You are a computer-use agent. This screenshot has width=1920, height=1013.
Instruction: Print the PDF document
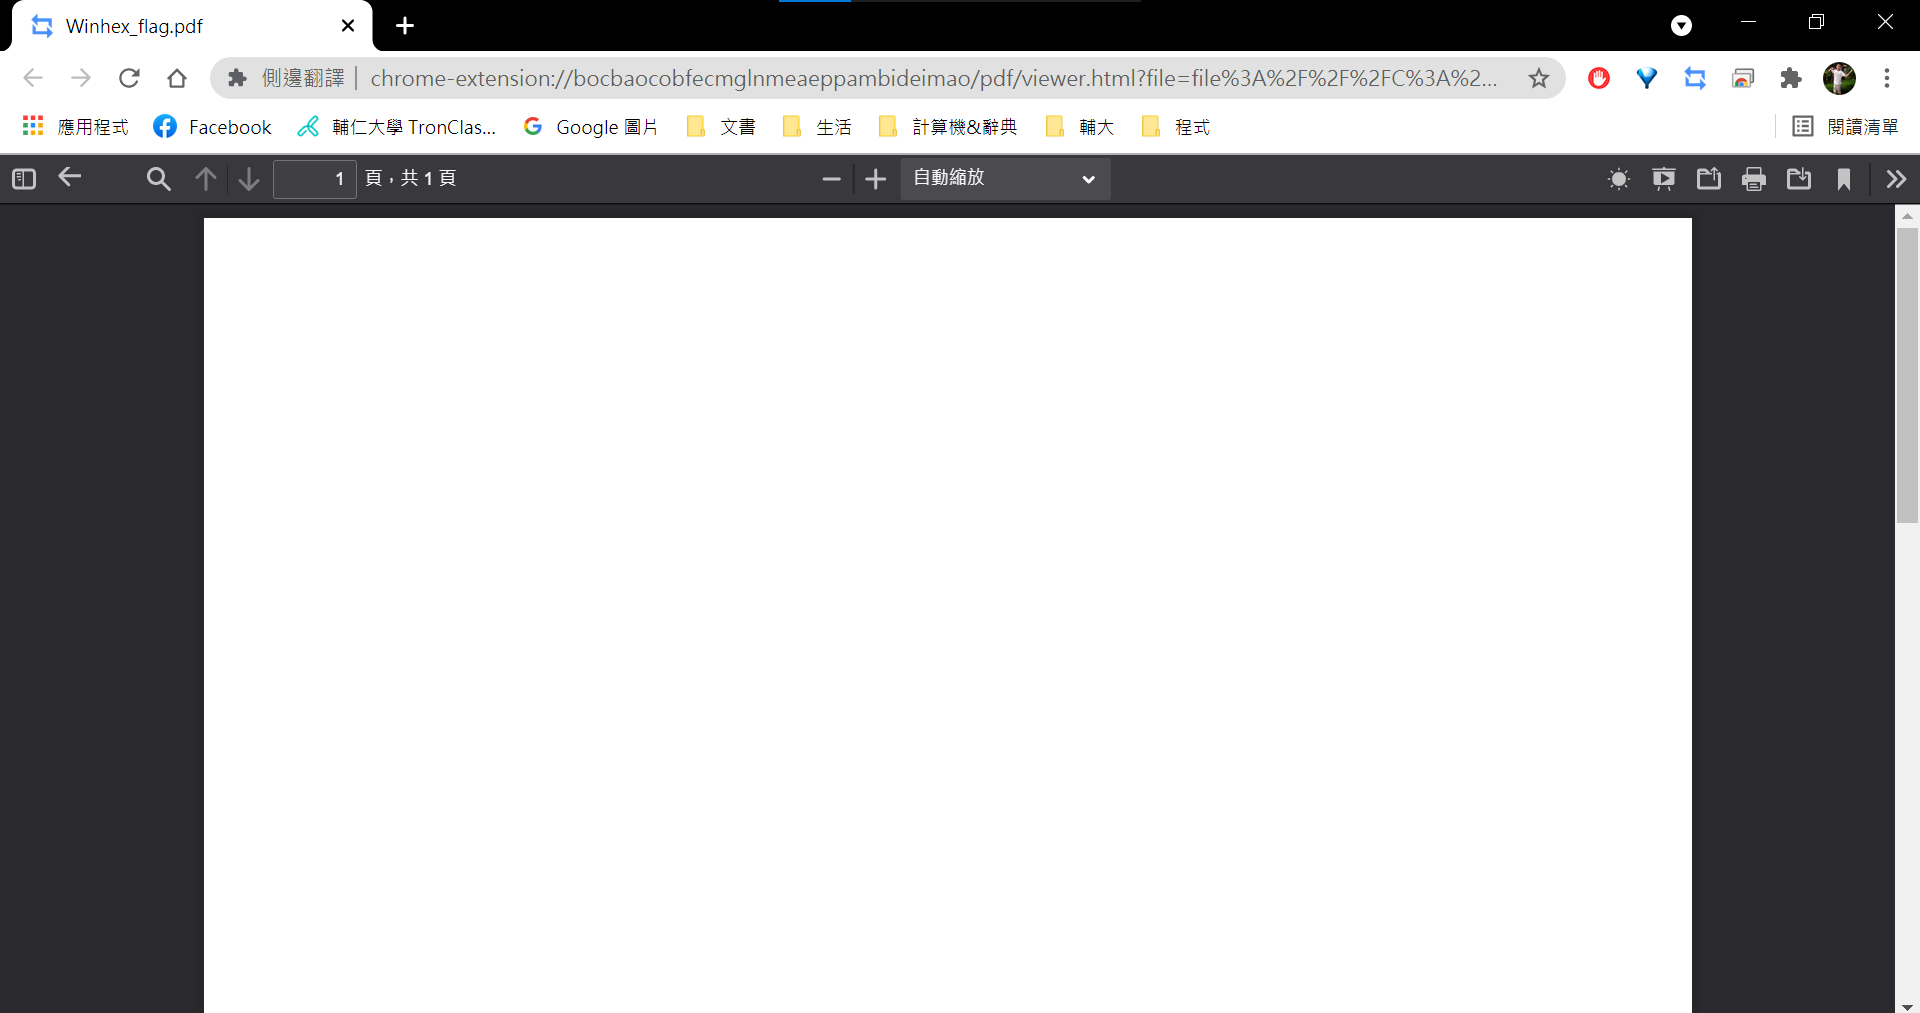(x=1754, y=179)
